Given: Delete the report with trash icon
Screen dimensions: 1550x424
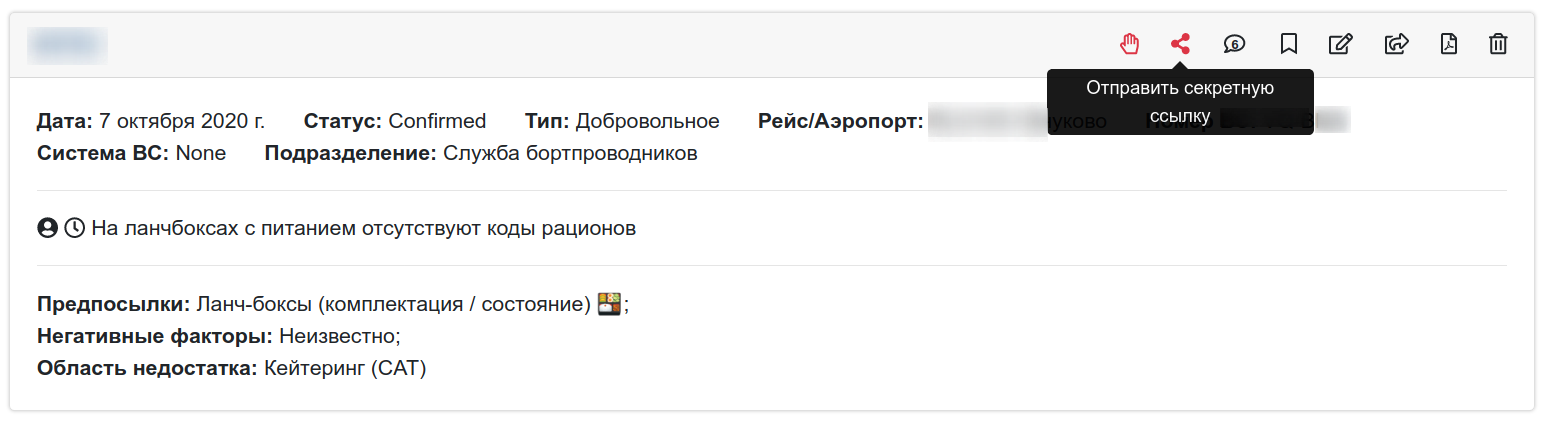Looking at the screenshot, I should (x=1498, y=44).
